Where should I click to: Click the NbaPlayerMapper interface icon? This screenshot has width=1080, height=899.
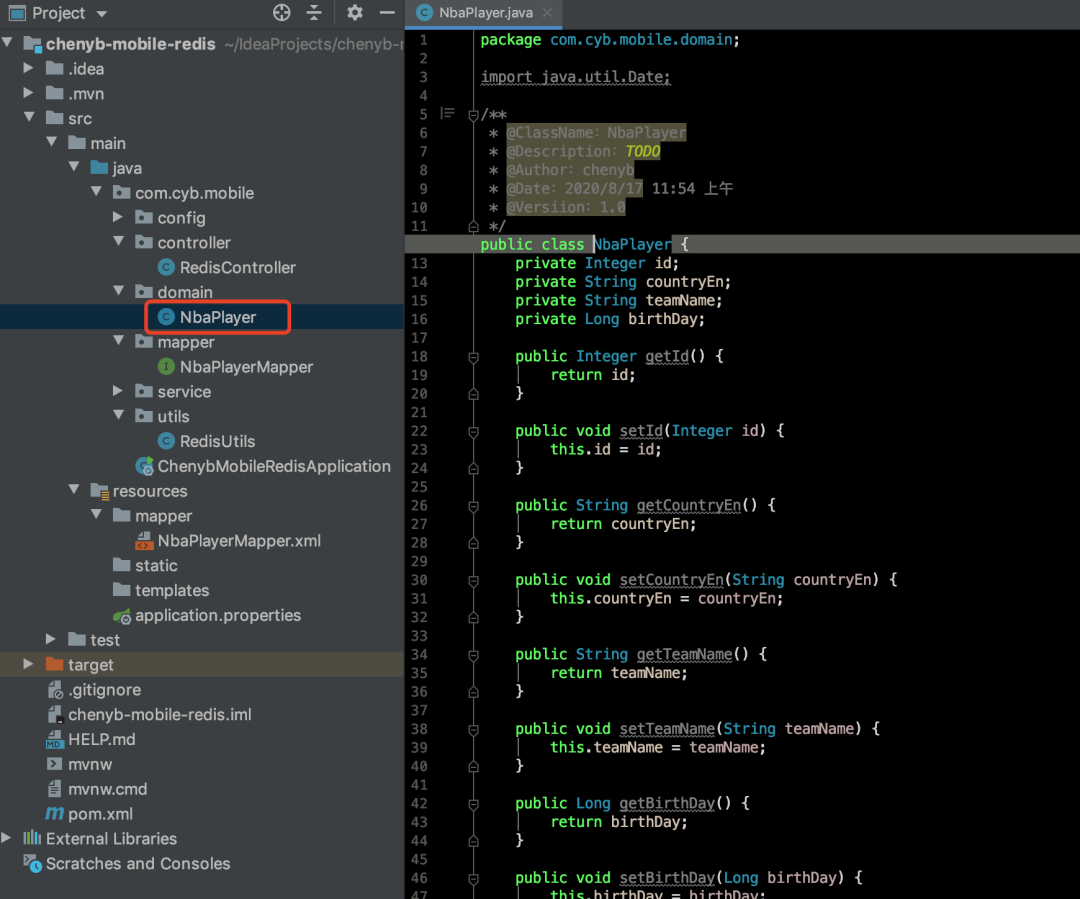pos(166,367)
